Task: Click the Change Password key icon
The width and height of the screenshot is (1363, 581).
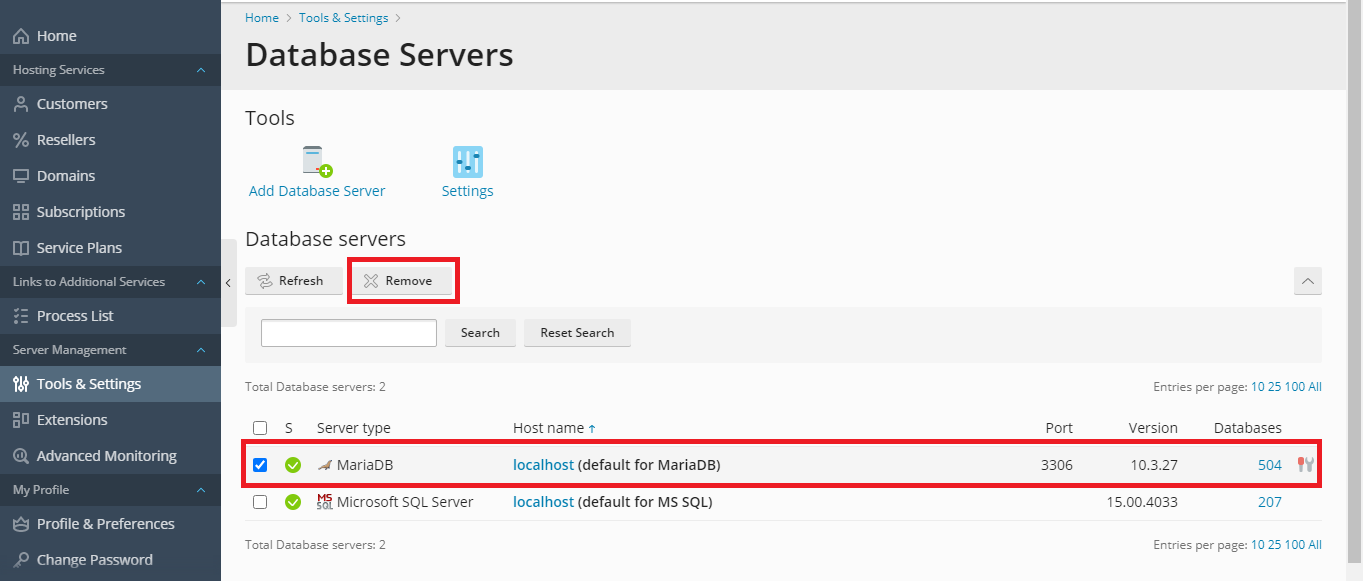Action: [21, 560]
